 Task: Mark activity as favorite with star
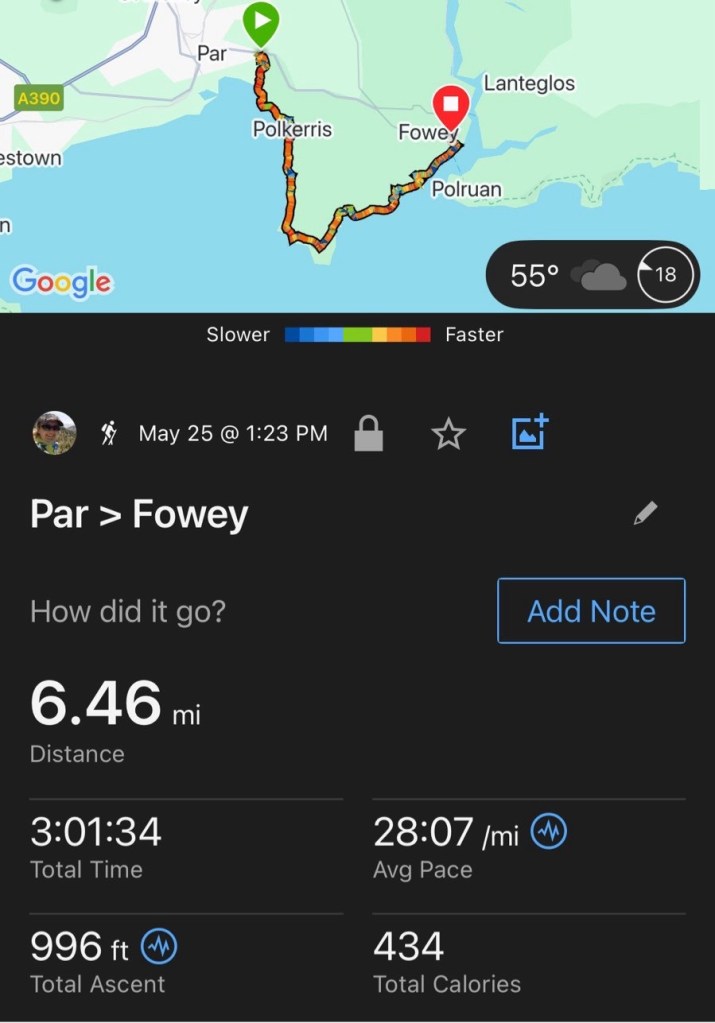point(448,434)
